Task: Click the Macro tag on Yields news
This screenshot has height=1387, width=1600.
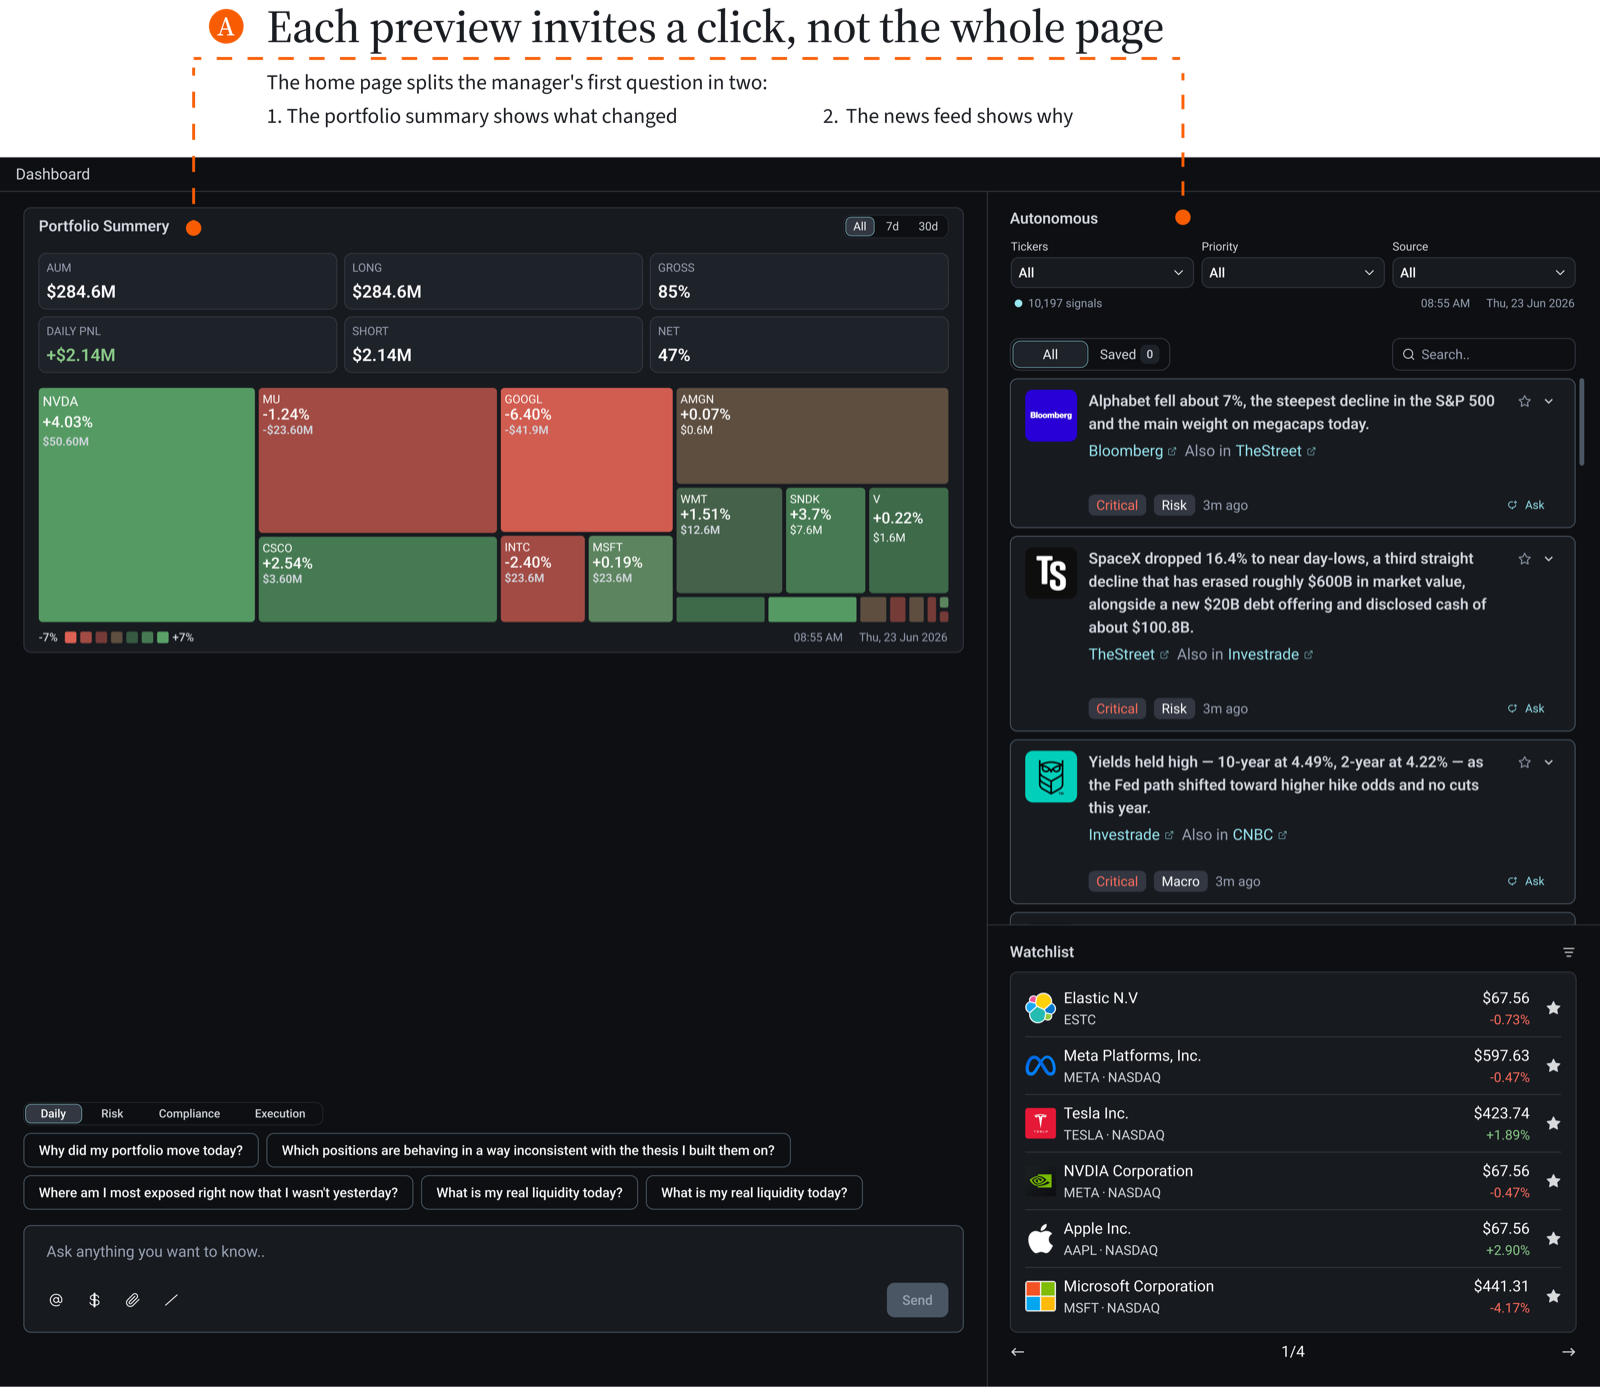Action: pyautogui.click(x=1180, y=881)
